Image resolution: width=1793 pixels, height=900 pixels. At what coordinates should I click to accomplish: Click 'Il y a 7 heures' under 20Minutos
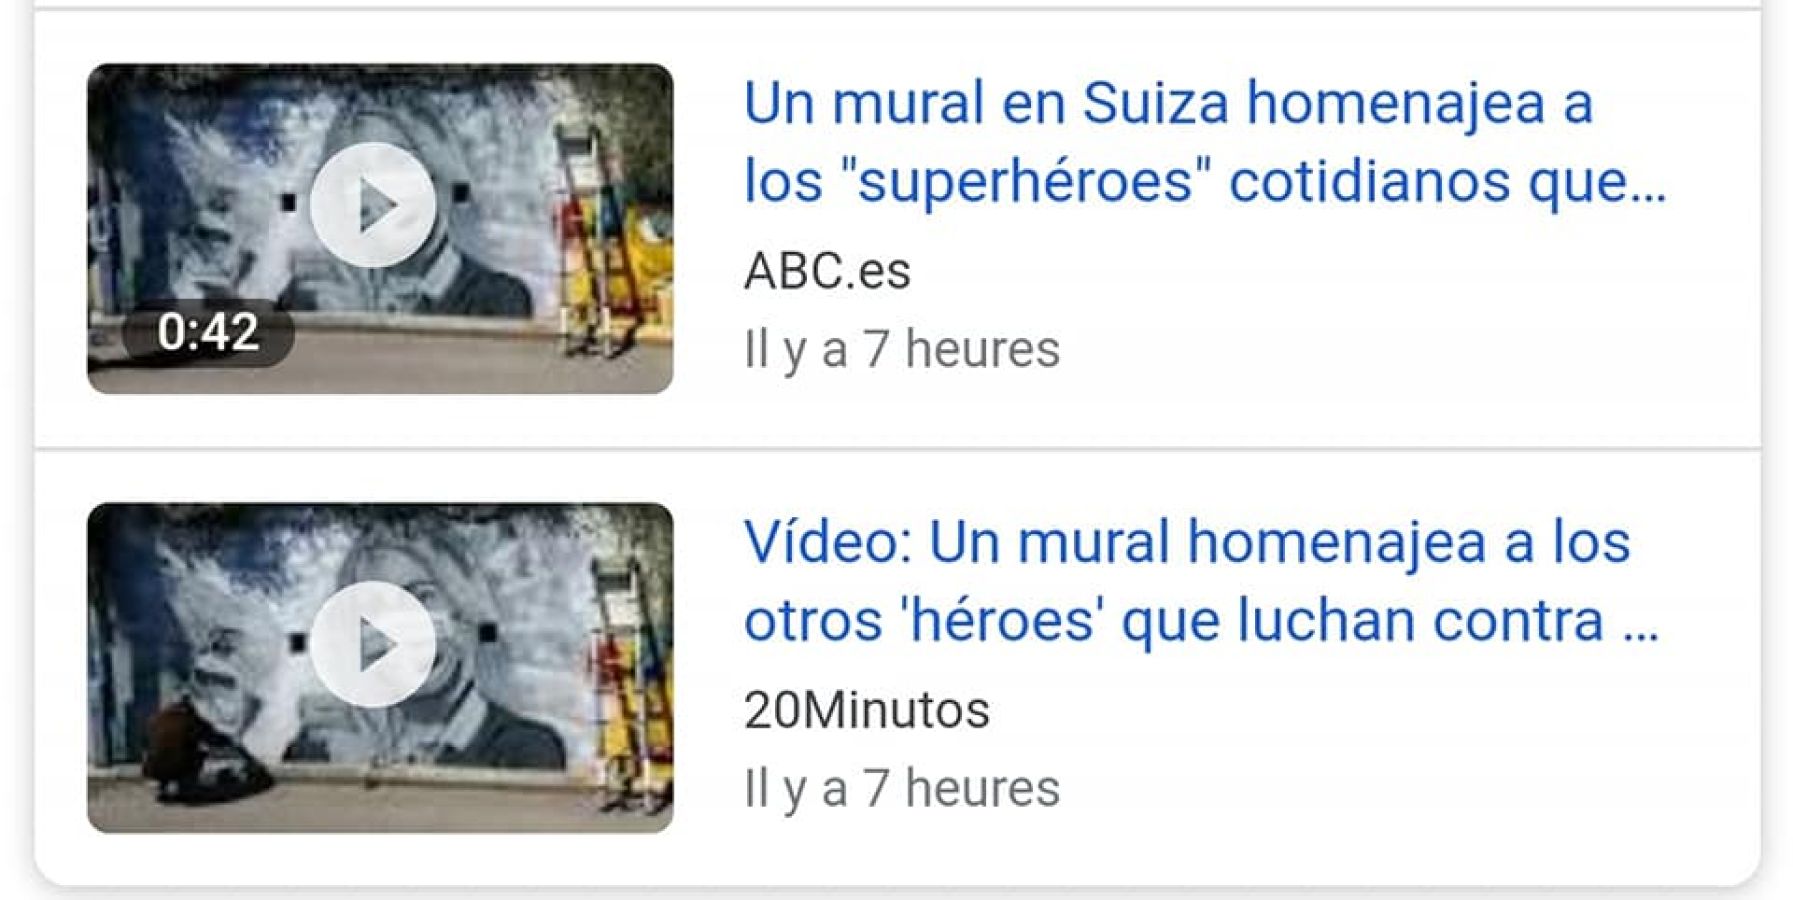click(x=901, y=789)
